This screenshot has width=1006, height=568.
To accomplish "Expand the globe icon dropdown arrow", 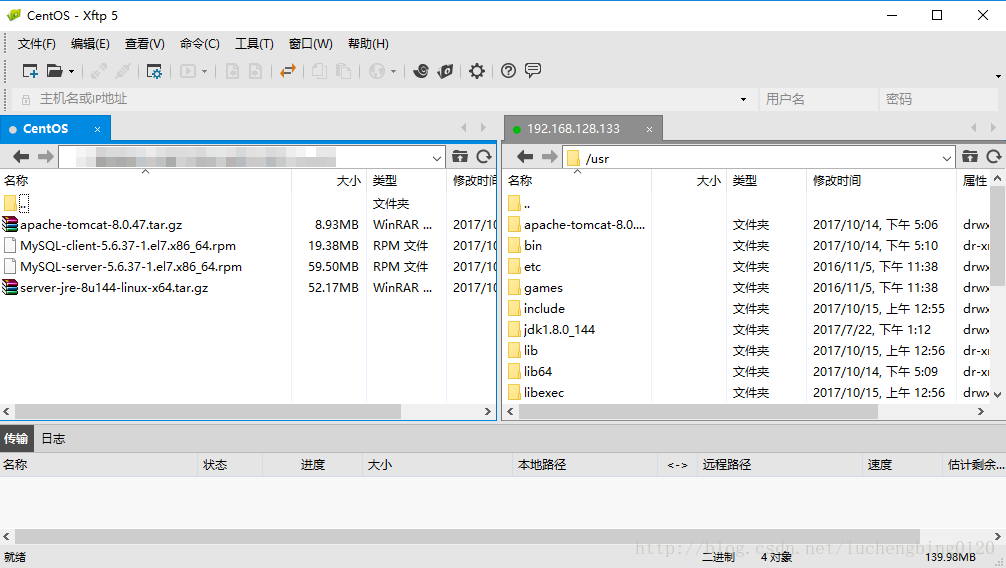I will click(393, 71).
